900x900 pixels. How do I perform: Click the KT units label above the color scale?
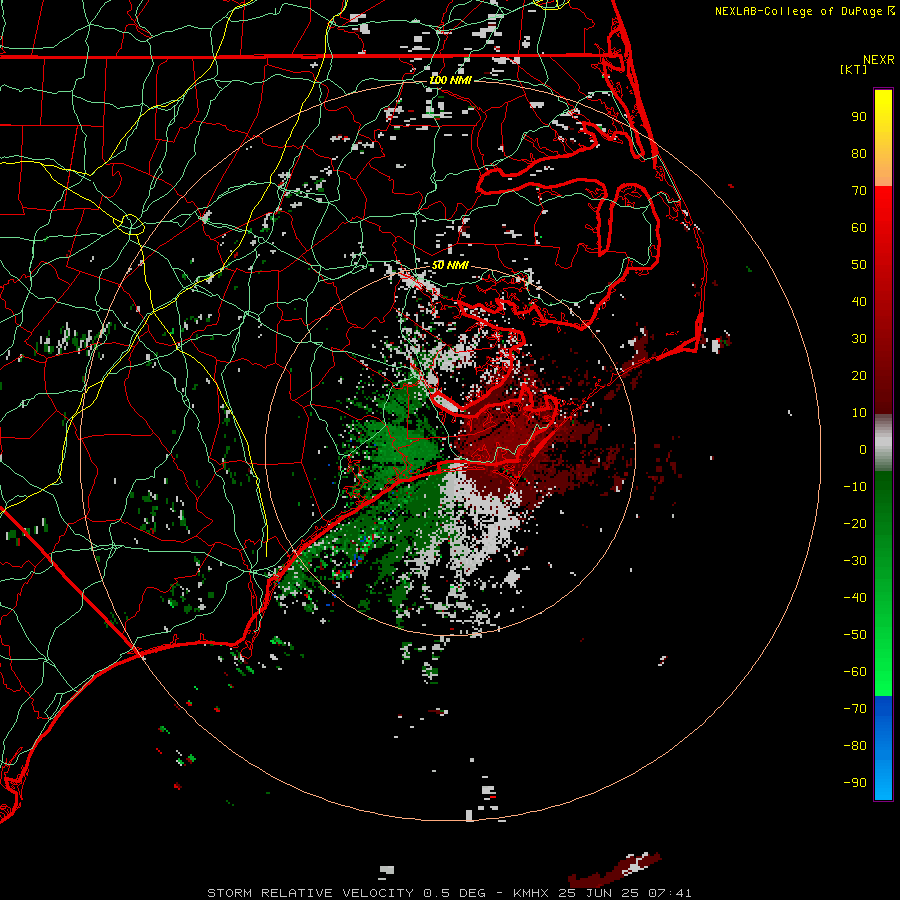854,69
